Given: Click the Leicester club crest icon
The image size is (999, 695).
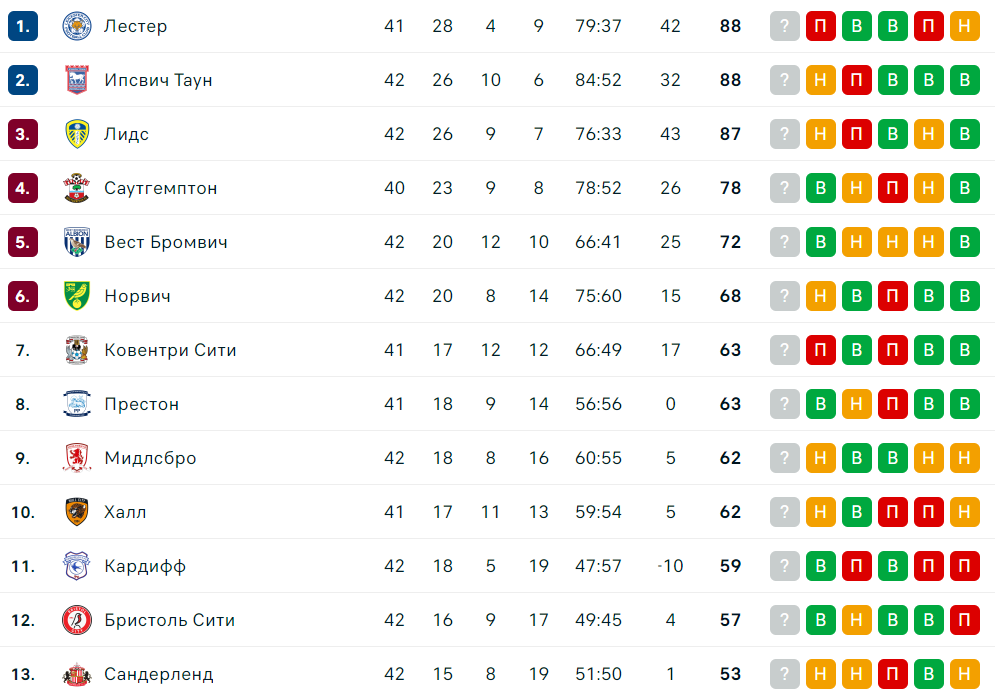Looking at the screenshot, I should pyautogui.click(x=76, y=26).
